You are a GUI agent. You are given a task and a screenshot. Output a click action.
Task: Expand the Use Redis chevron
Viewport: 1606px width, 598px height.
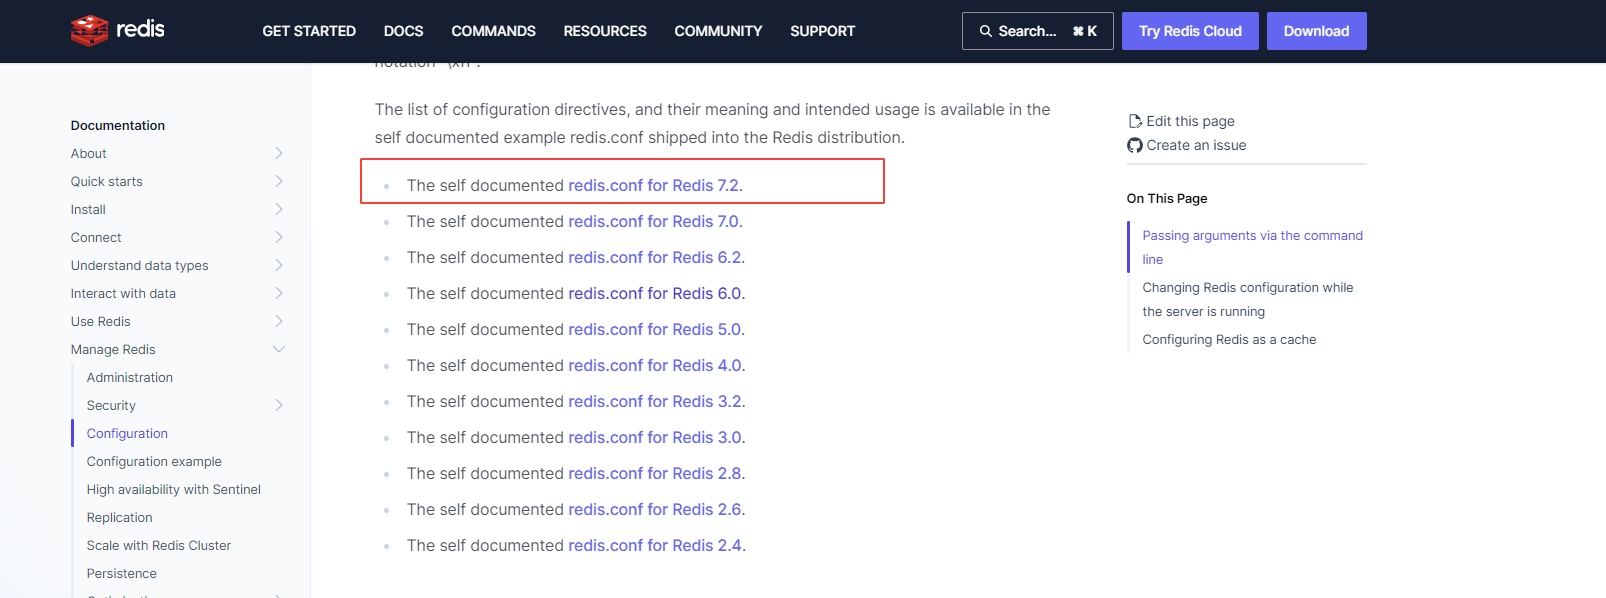[x=279, y=321]
